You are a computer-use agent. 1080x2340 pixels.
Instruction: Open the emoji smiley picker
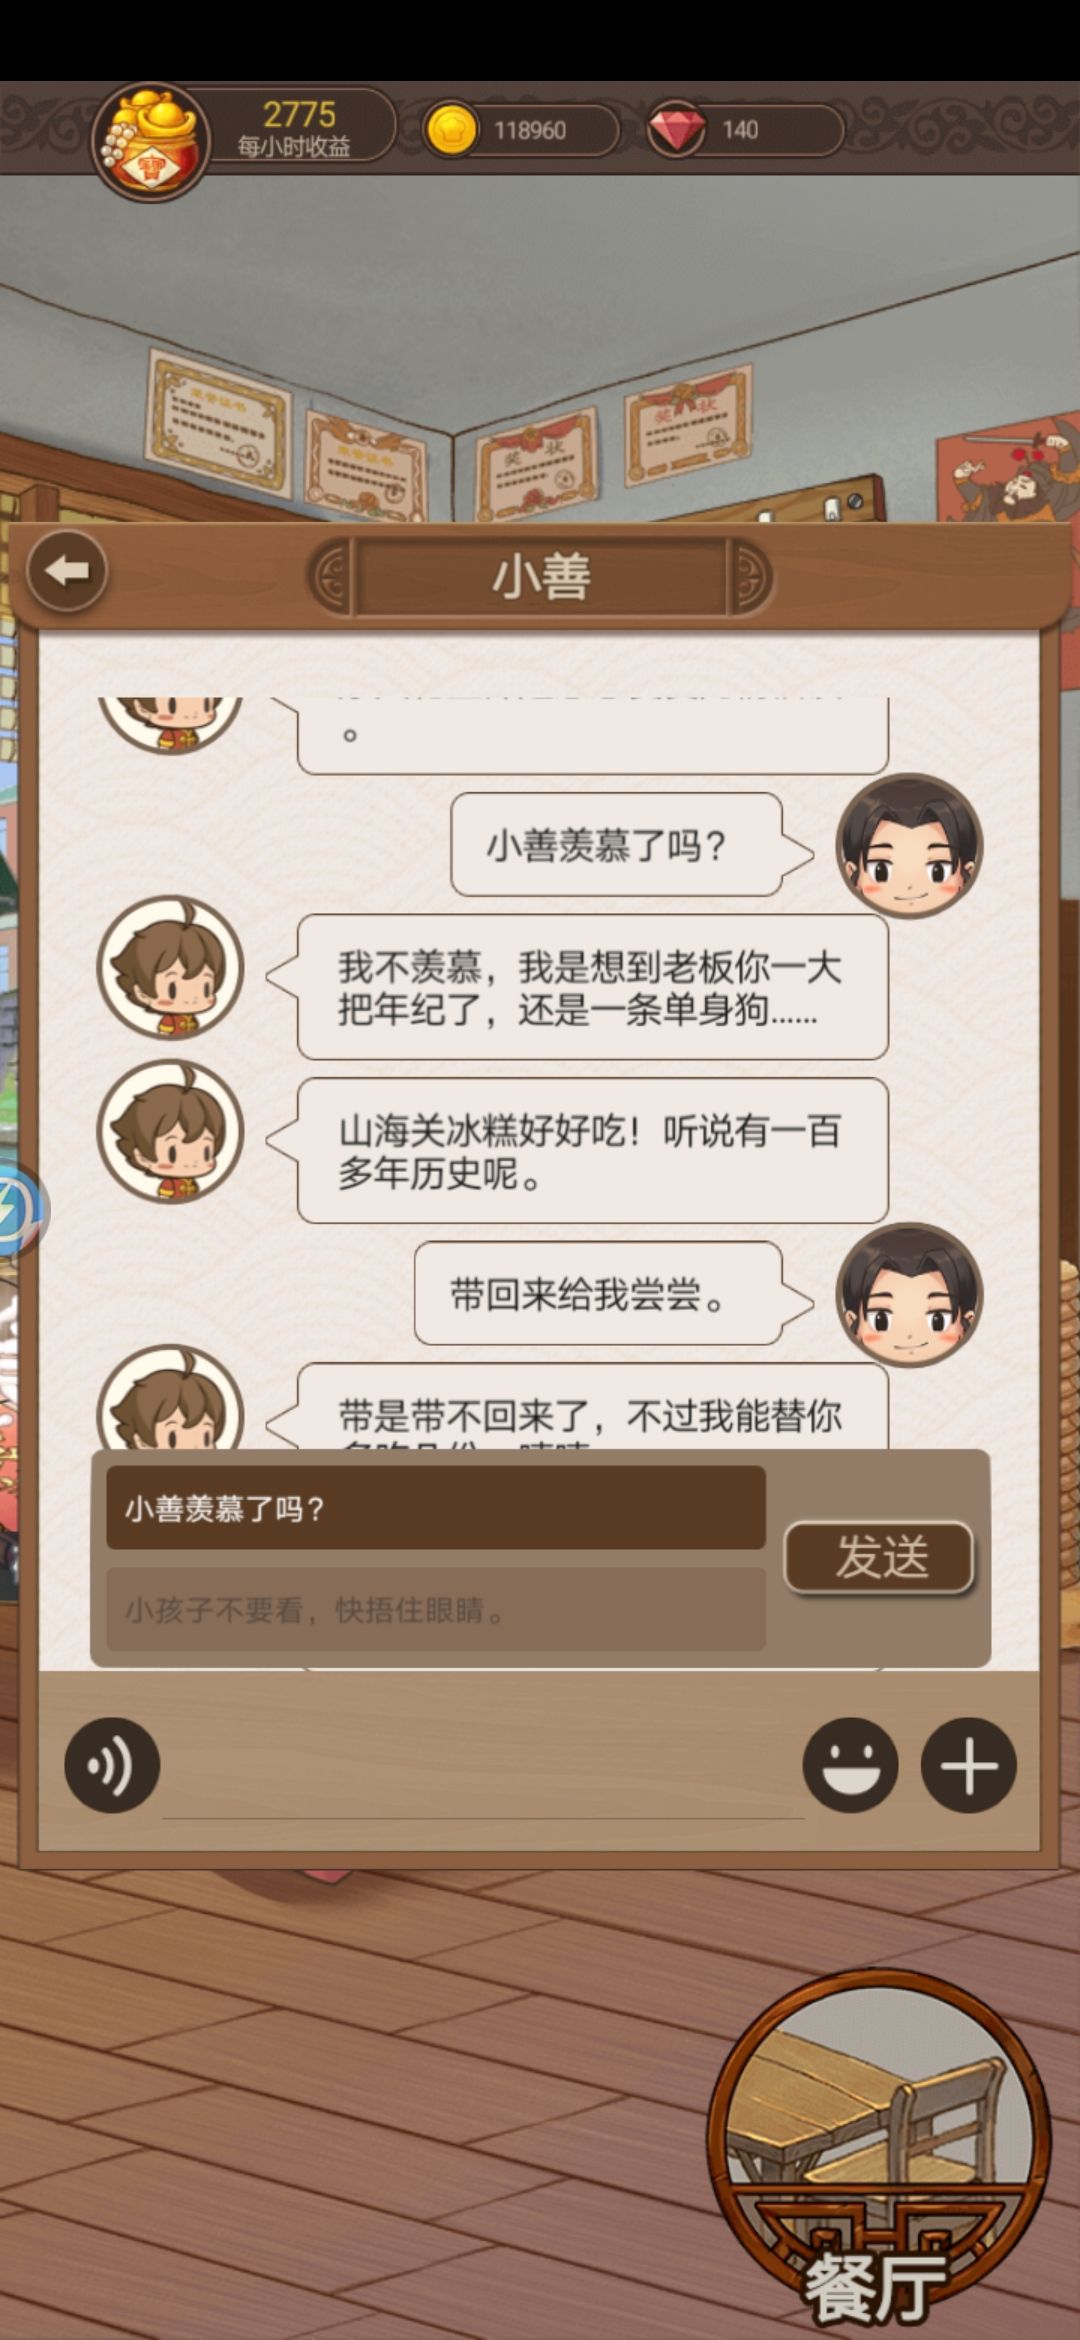pyautogui.click(x=850, y=1765)
